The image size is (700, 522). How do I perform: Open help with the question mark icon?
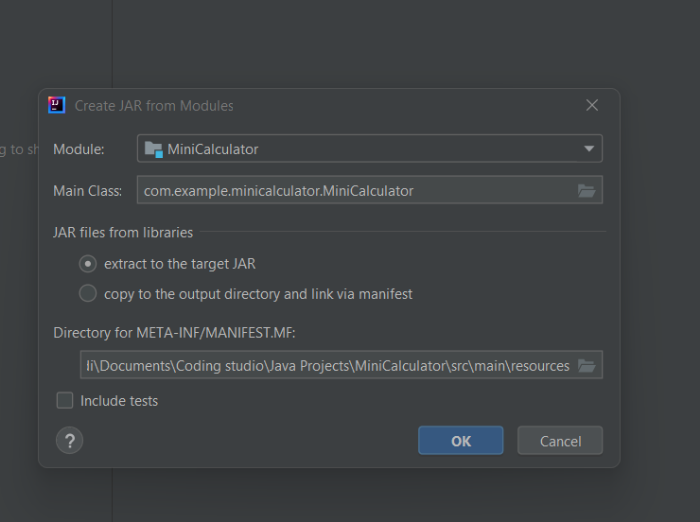[x=69, y=441]
